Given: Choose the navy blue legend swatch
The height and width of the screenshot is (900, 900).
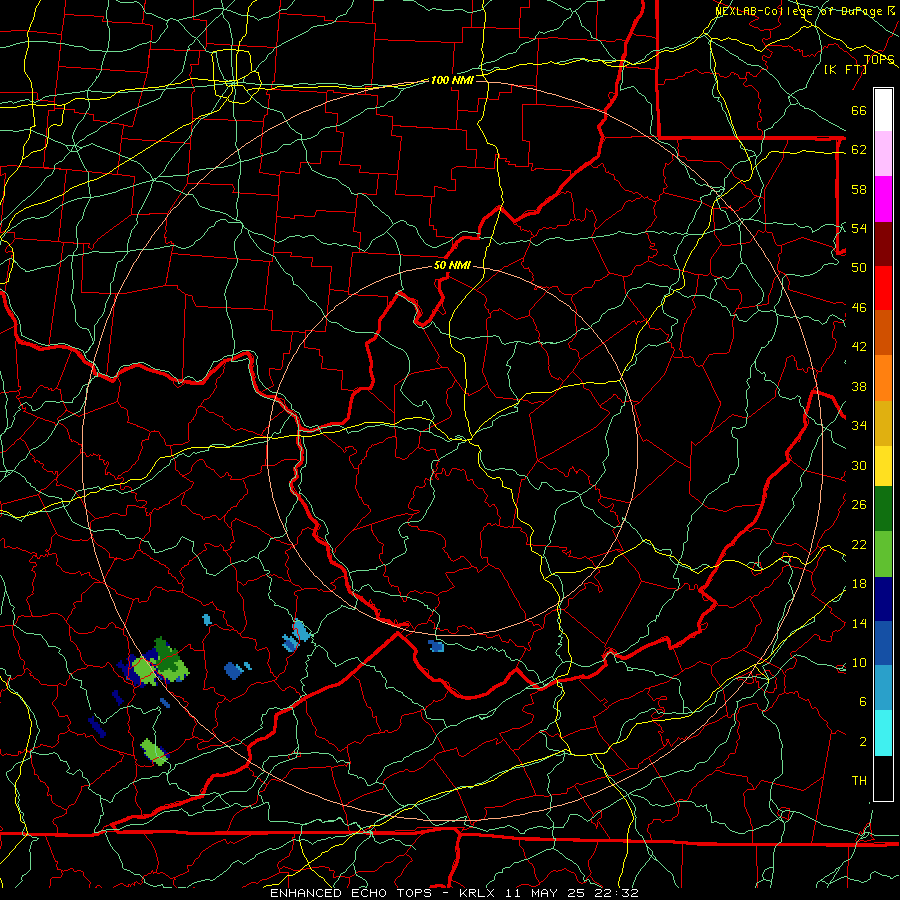Looking at the screenshot, I should point(883,599).
